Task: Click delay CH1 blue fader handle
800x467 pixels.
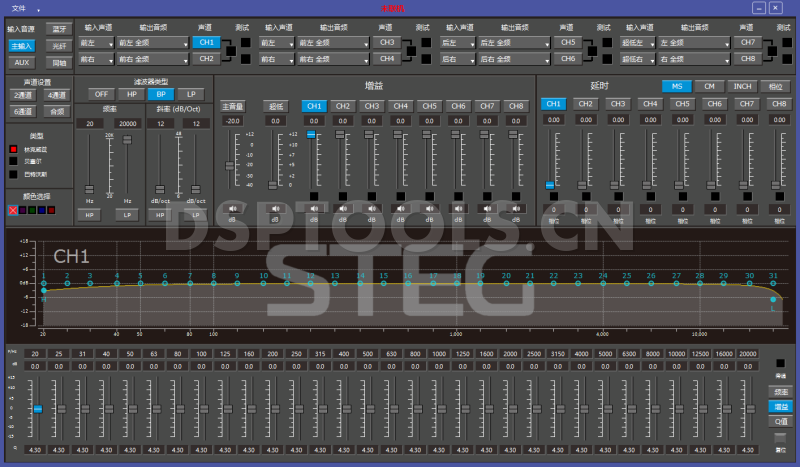Action: point(549,185)
